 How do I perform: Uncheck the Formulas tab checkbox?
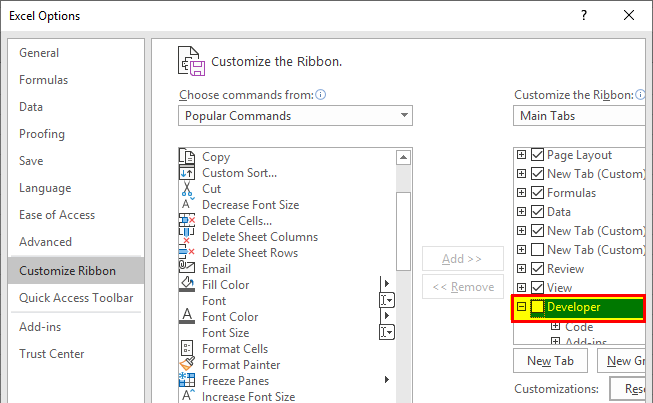537,193
